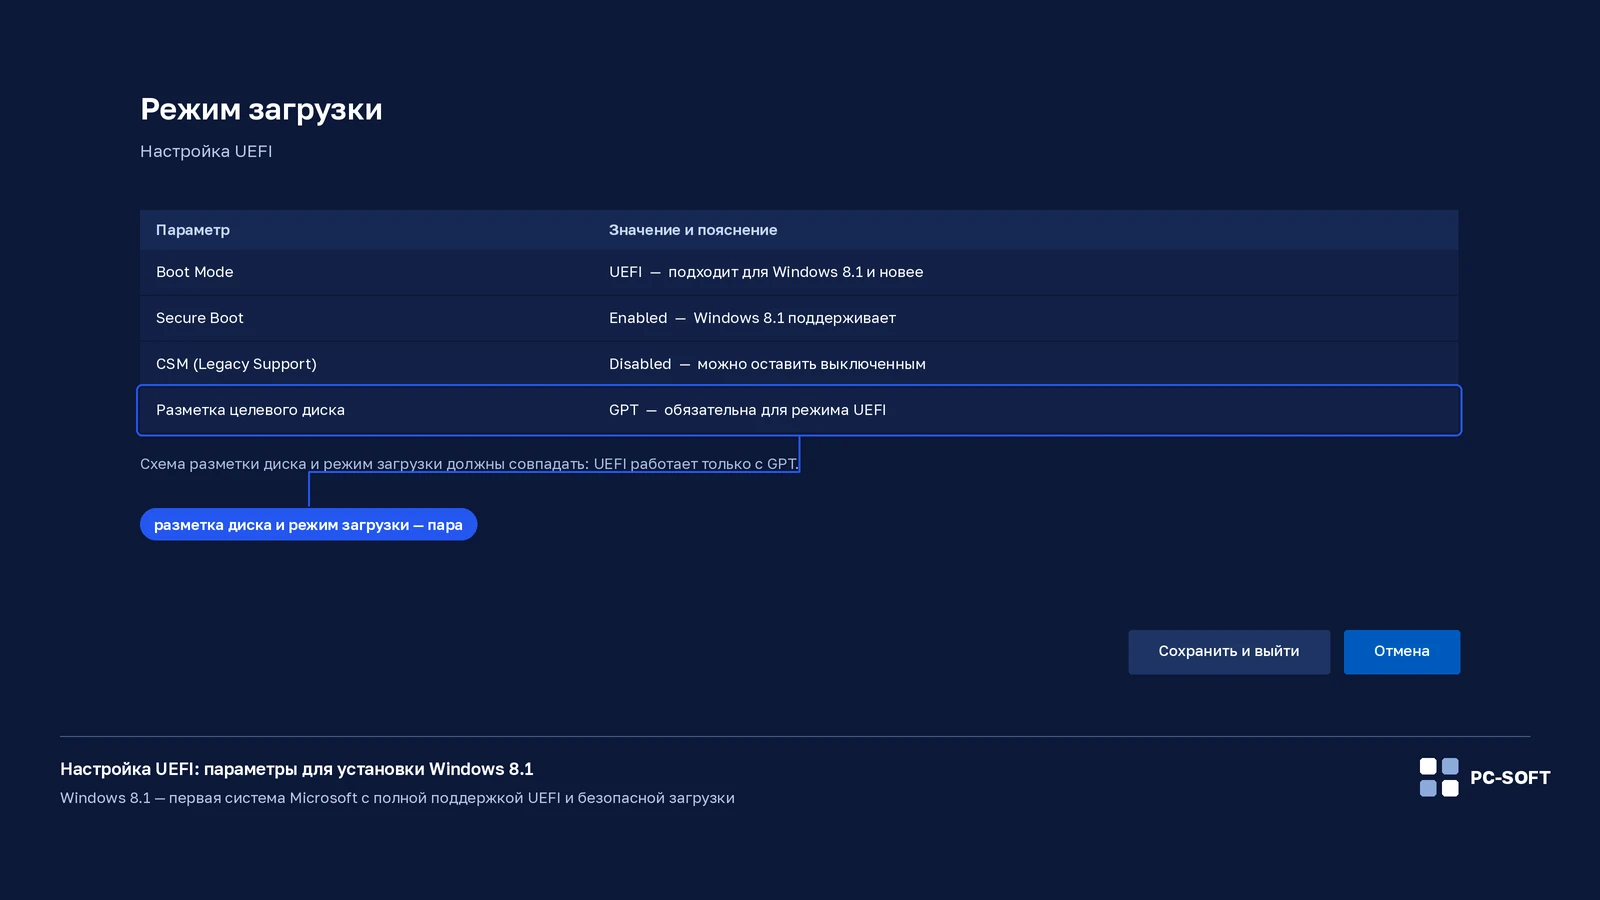
Task: Click the 'Сохранить и выйти' button
Action: click(1229, 652)
